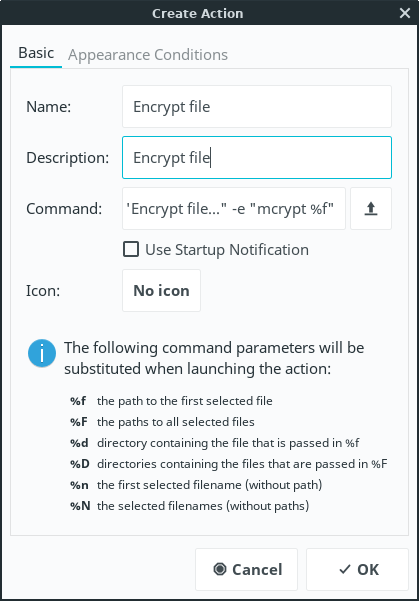Click the Create Action title bar

(x=197, y=13)
